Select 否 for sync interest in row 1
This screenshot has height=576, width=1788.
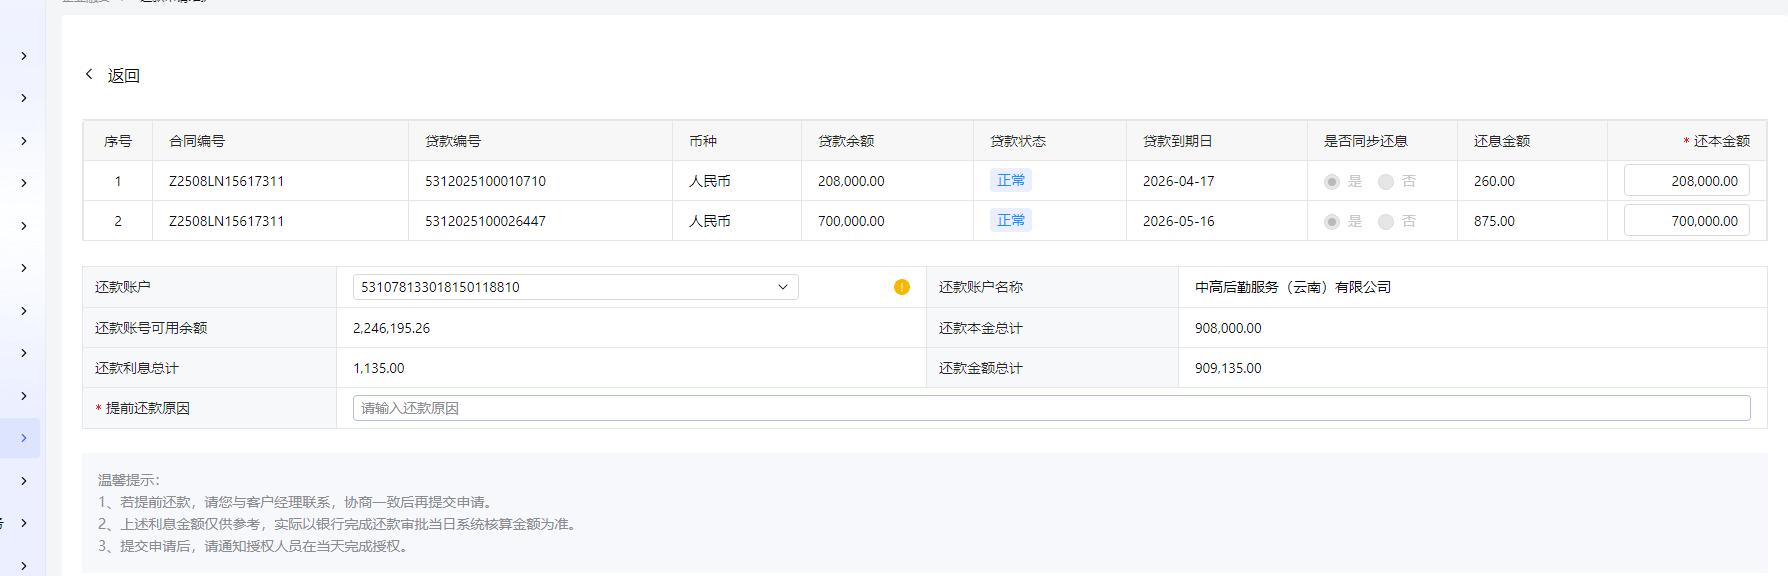click(x=1385, y=182)
